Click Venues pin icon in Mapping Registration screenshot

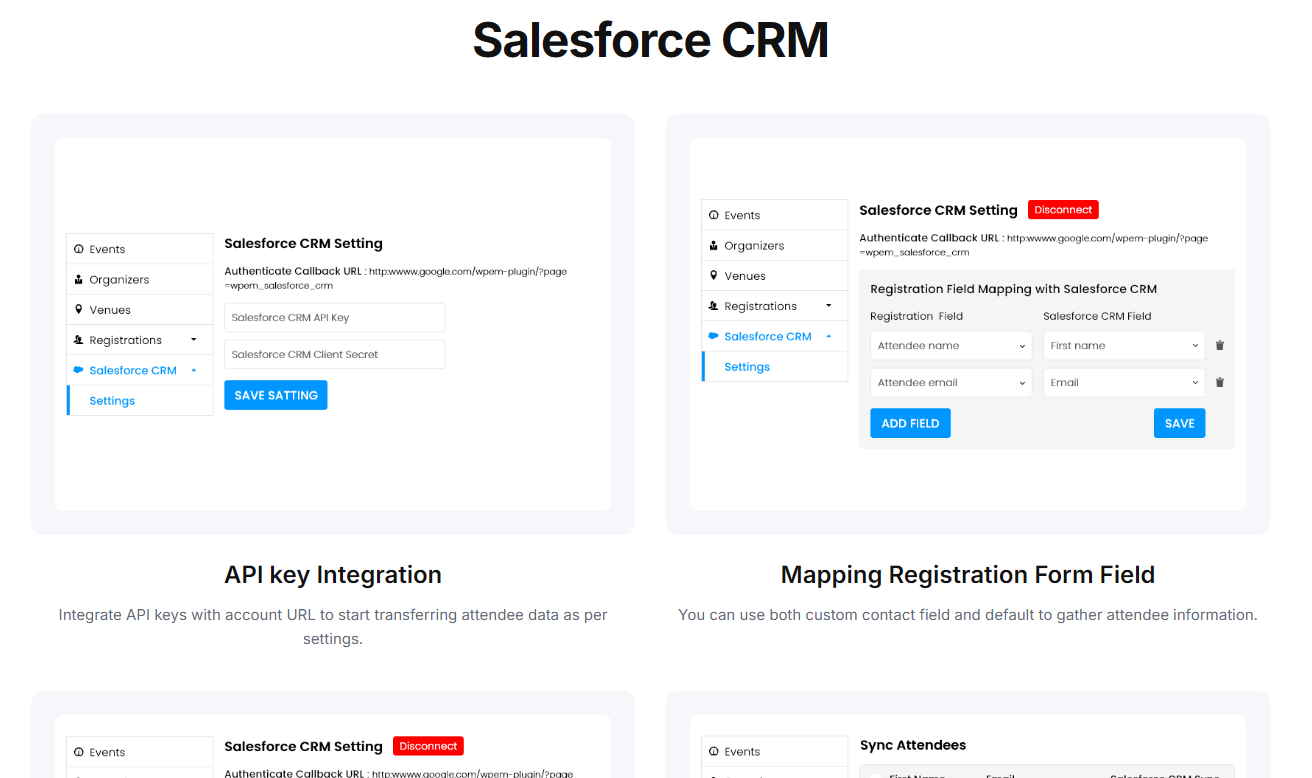[713, 276]
